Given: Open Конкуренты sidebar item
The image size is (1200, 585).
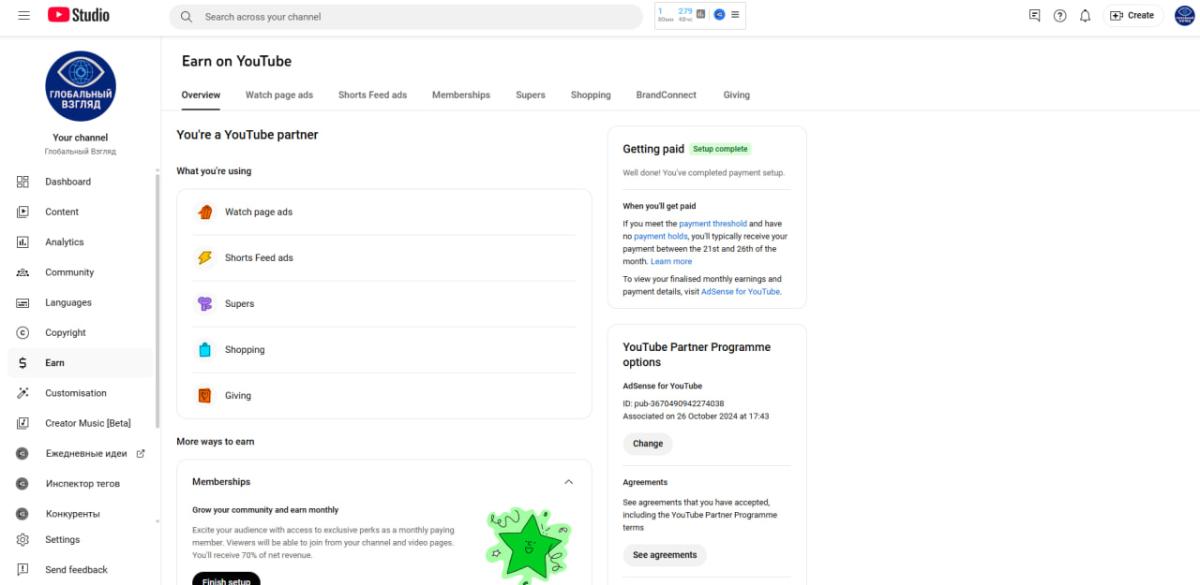Looking at the screenshot, I should [80, 513].
